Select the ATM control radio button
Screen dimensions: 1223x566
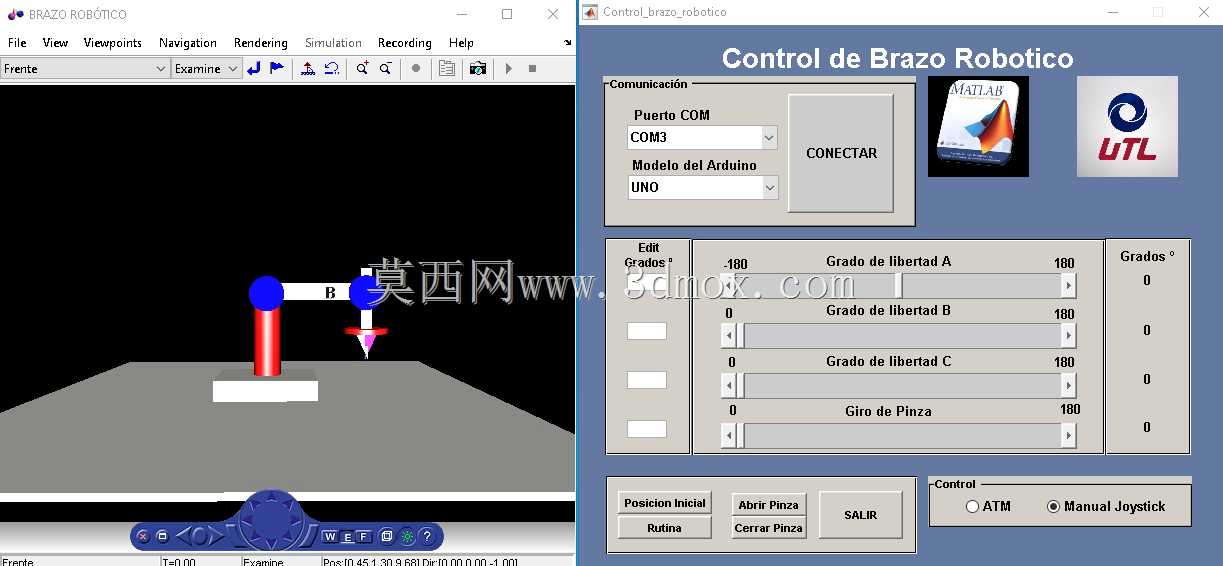(x=972, y=507)
